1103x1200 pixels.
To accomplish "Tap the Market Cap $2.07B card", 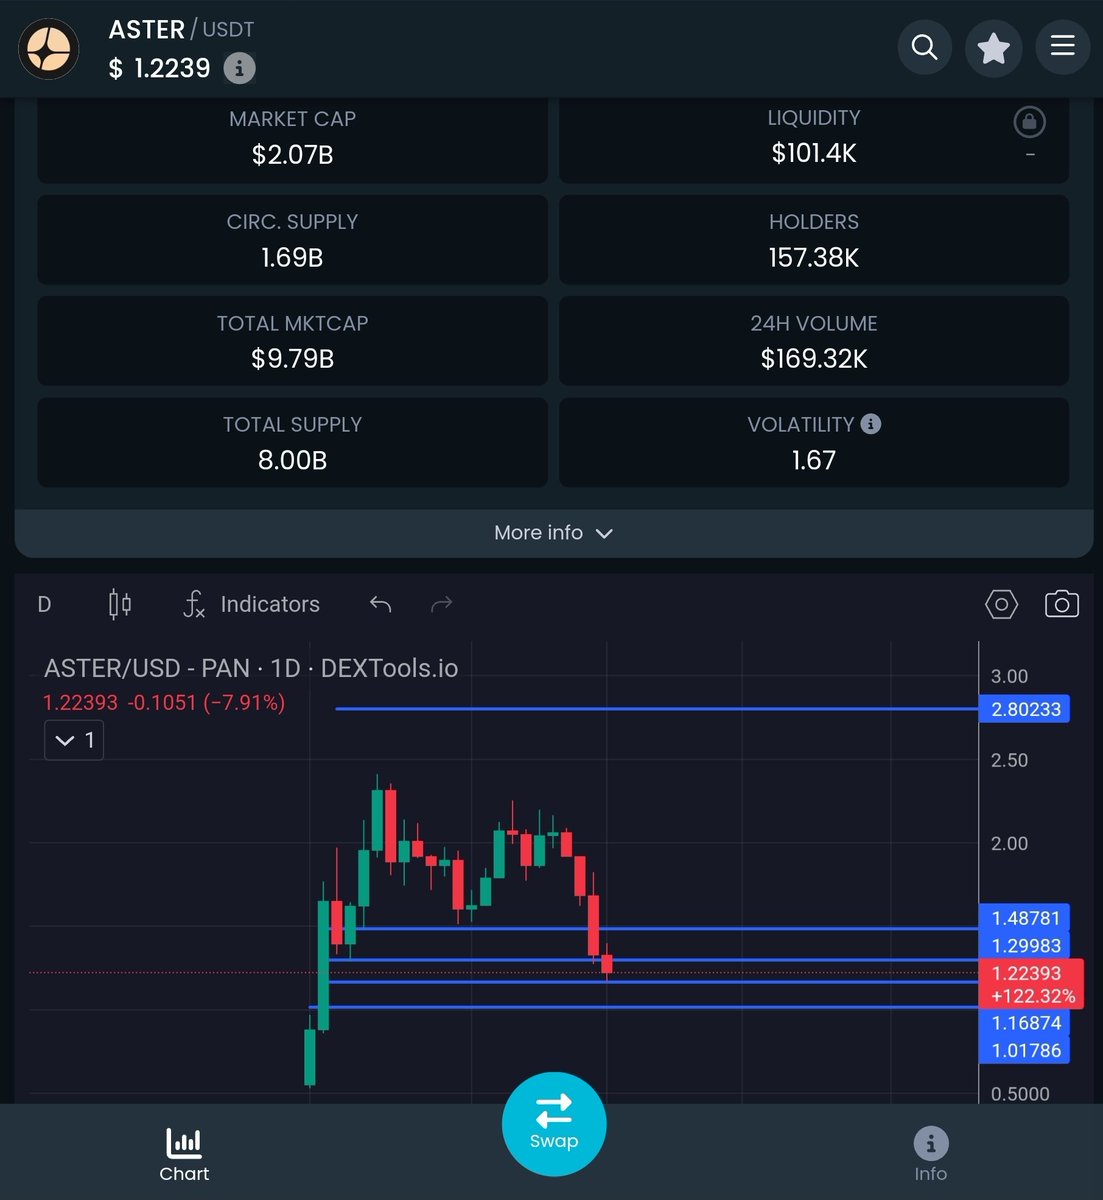I will [292, 139].
